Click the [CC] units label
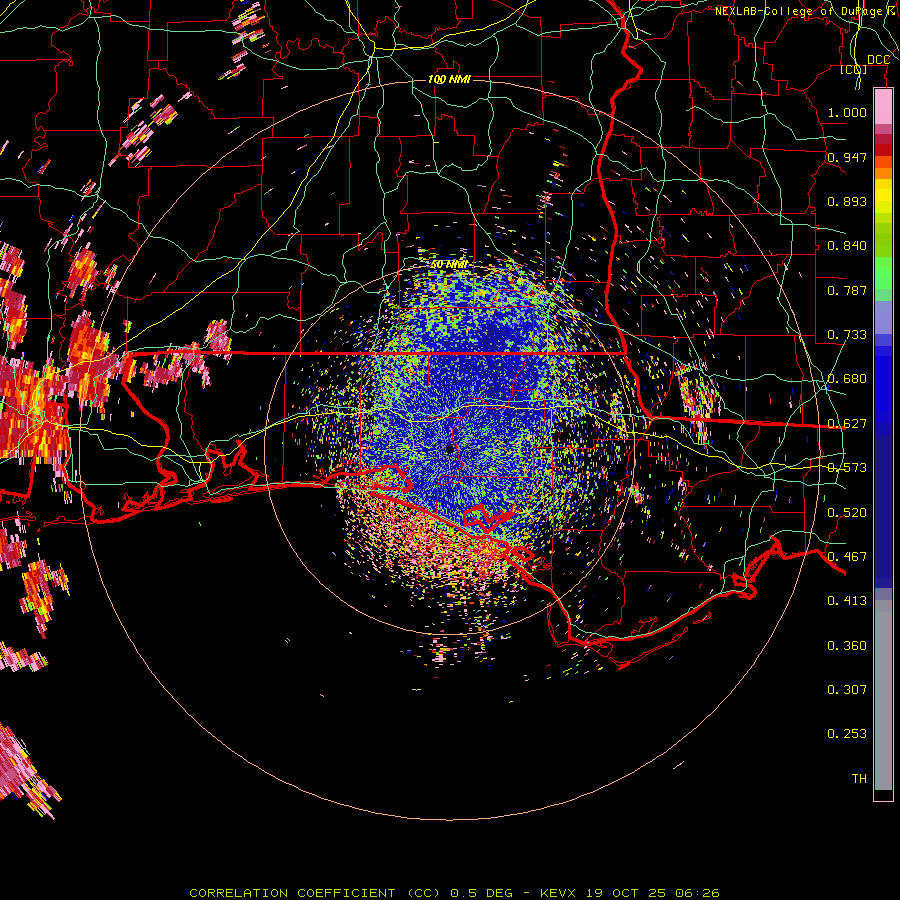900x900 pixels. pos(854,70)
